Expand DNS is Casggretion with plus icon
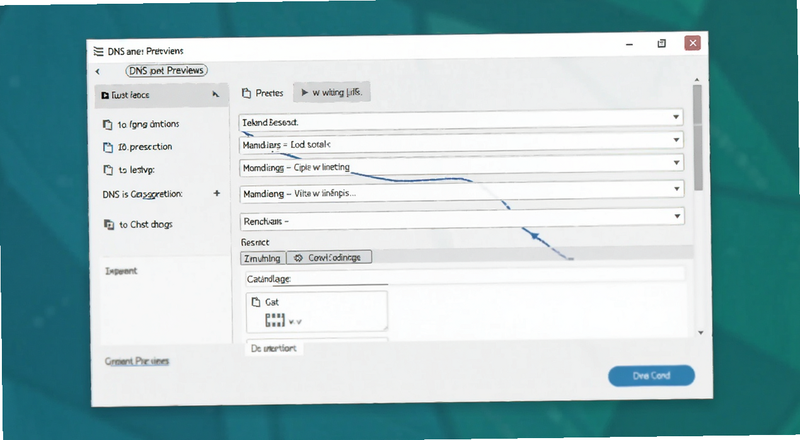 [217, 193]
